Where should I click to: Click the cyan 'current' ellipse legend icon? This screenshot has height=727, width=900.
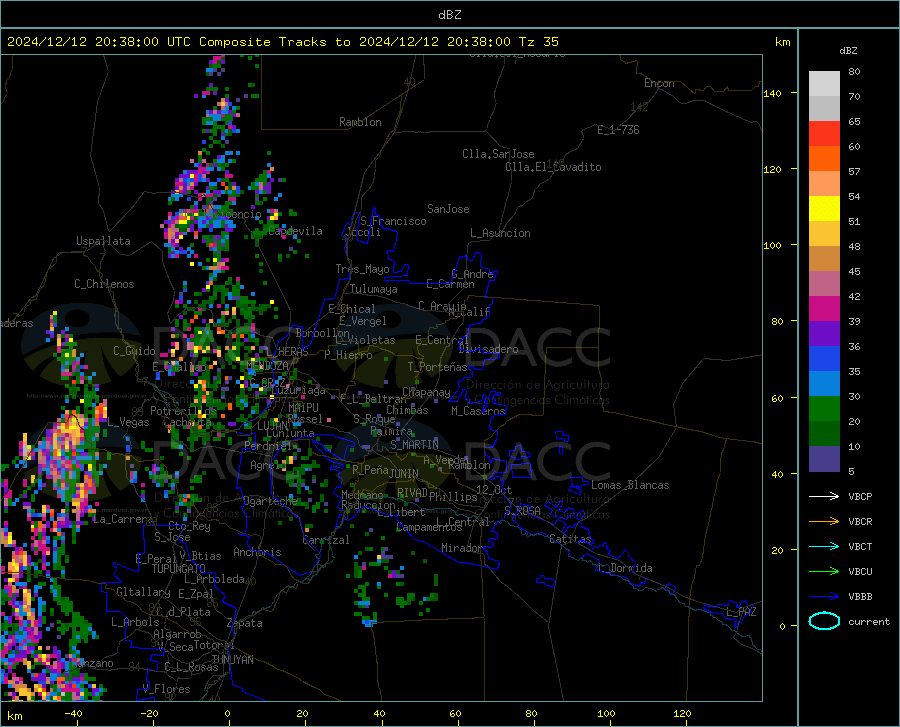(x=824, y=621)
